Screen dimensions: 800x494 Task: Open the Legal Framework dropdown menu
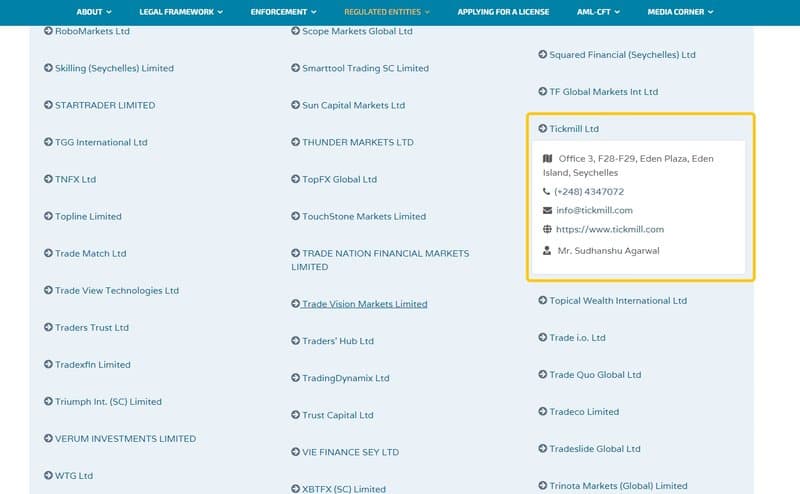point(181,12)
